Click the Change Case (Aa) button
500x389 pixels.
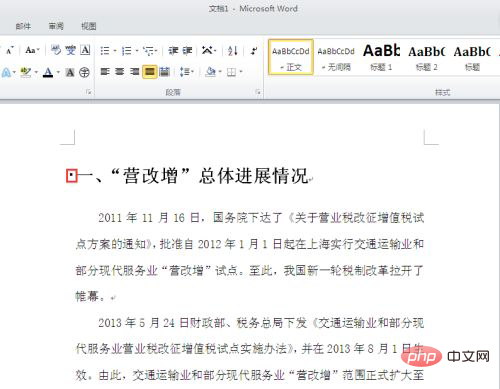30,51
